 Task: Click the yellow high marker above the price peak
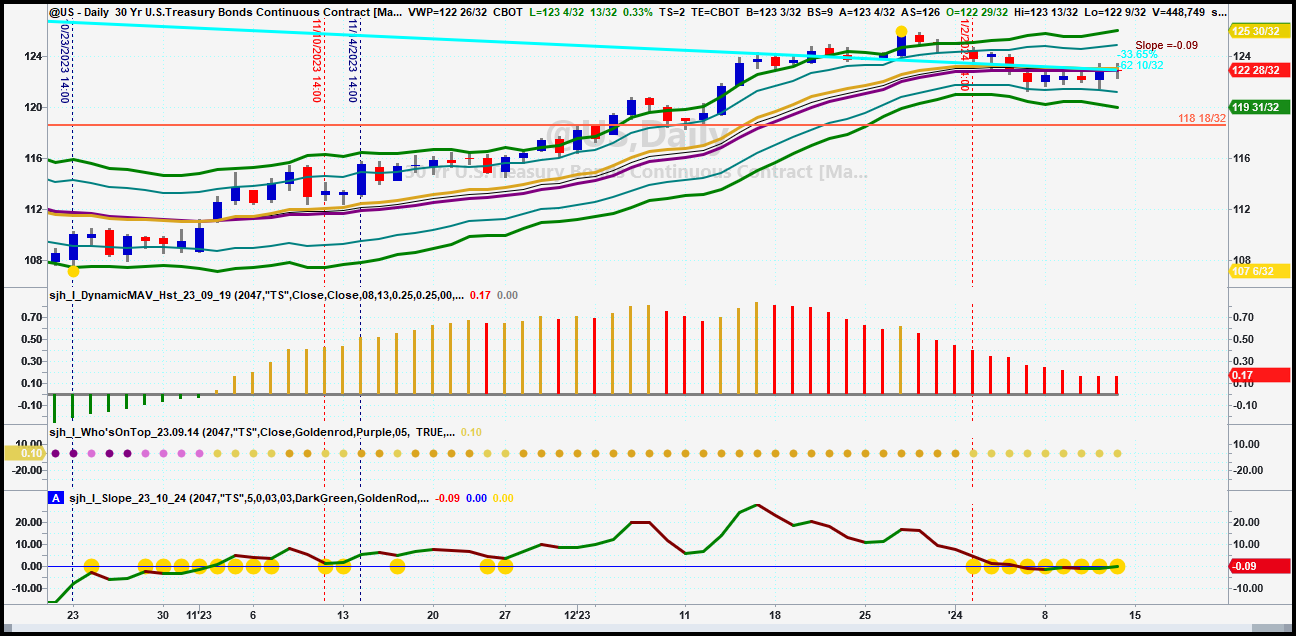pos(901,32)
